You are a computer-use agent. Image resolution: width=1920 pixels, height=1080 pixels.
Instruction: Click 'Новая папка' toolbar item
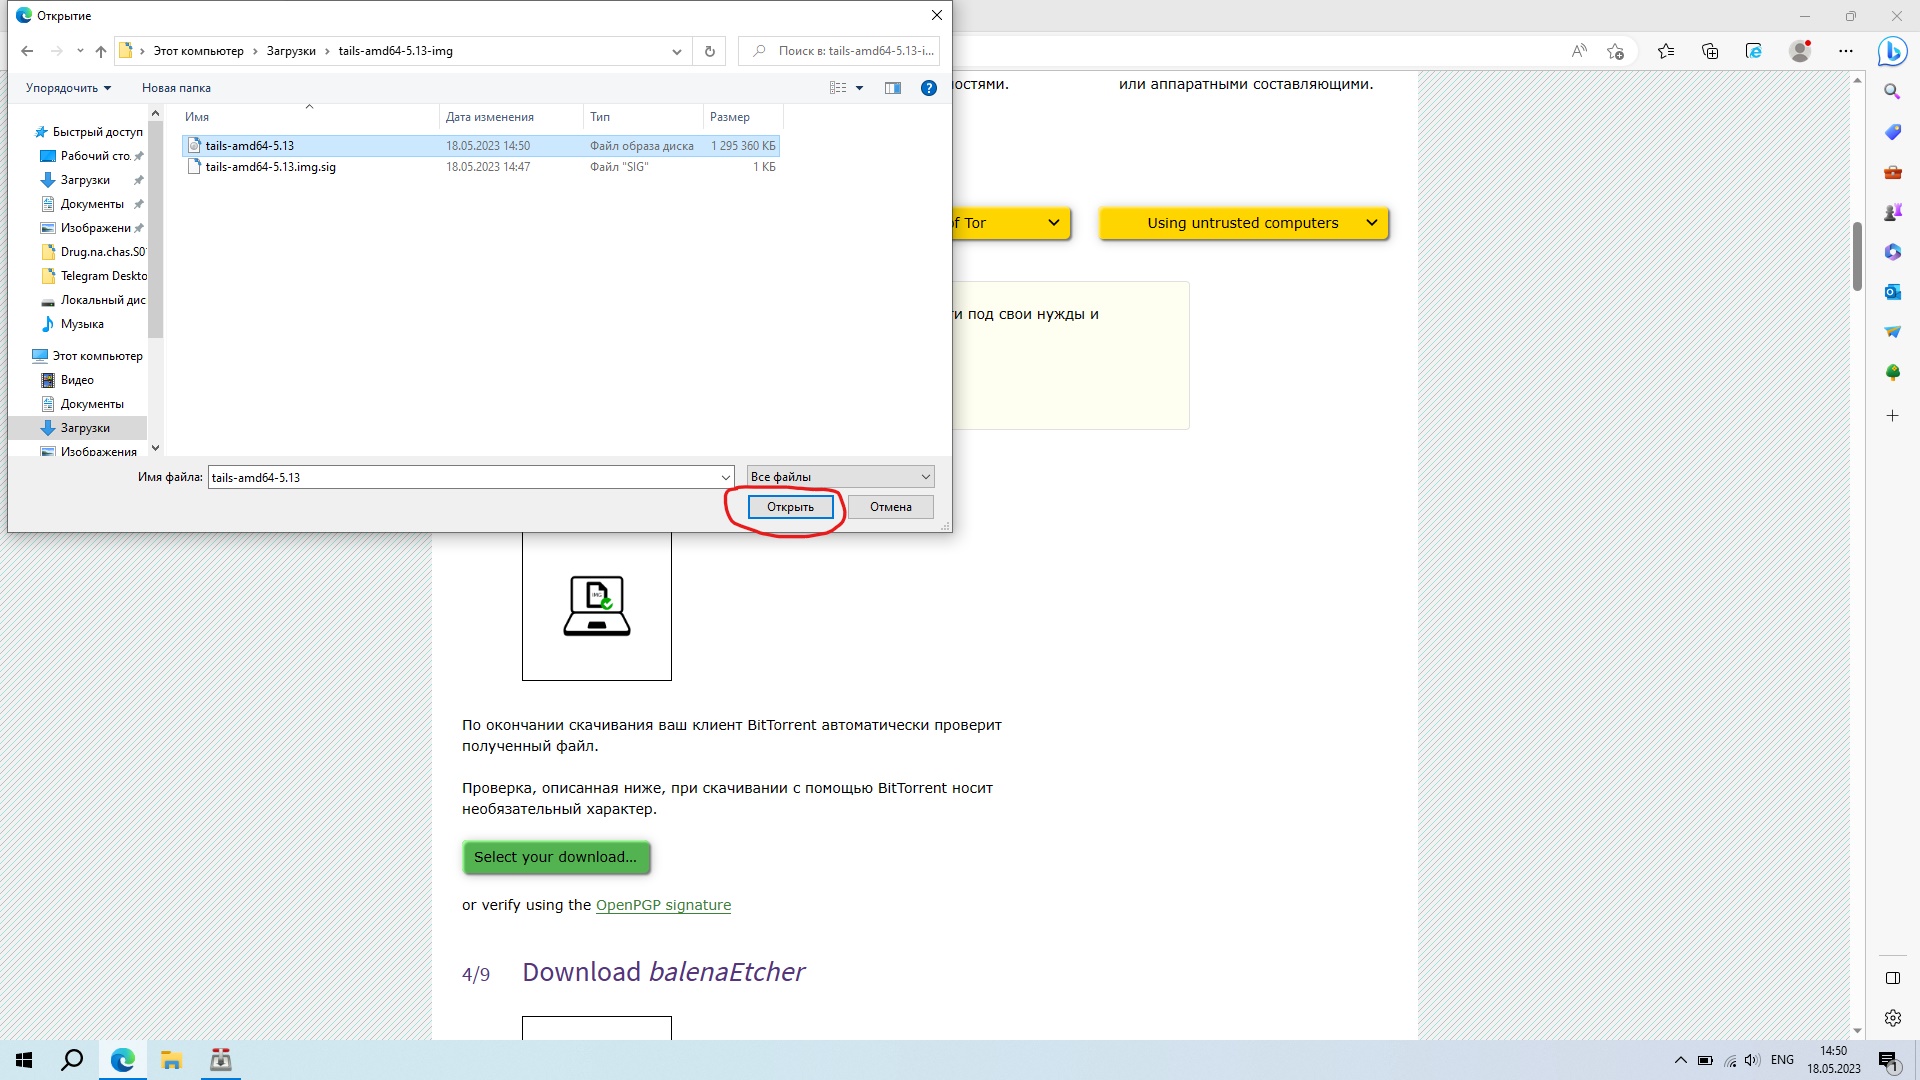[x=176, y=88]
